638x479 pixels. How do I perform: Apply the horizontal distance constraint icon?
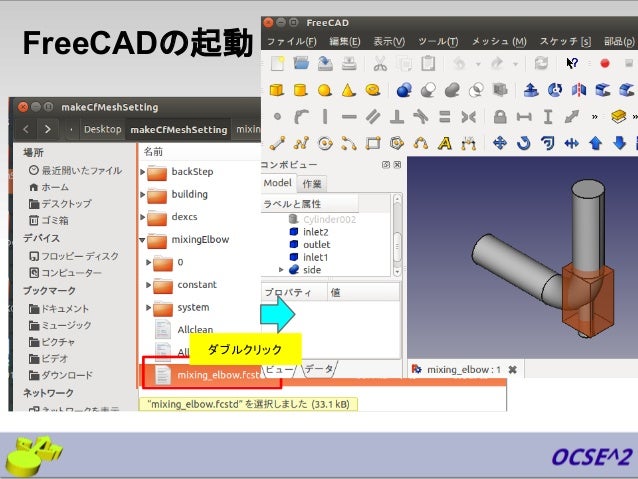click(x=524, y=117)
